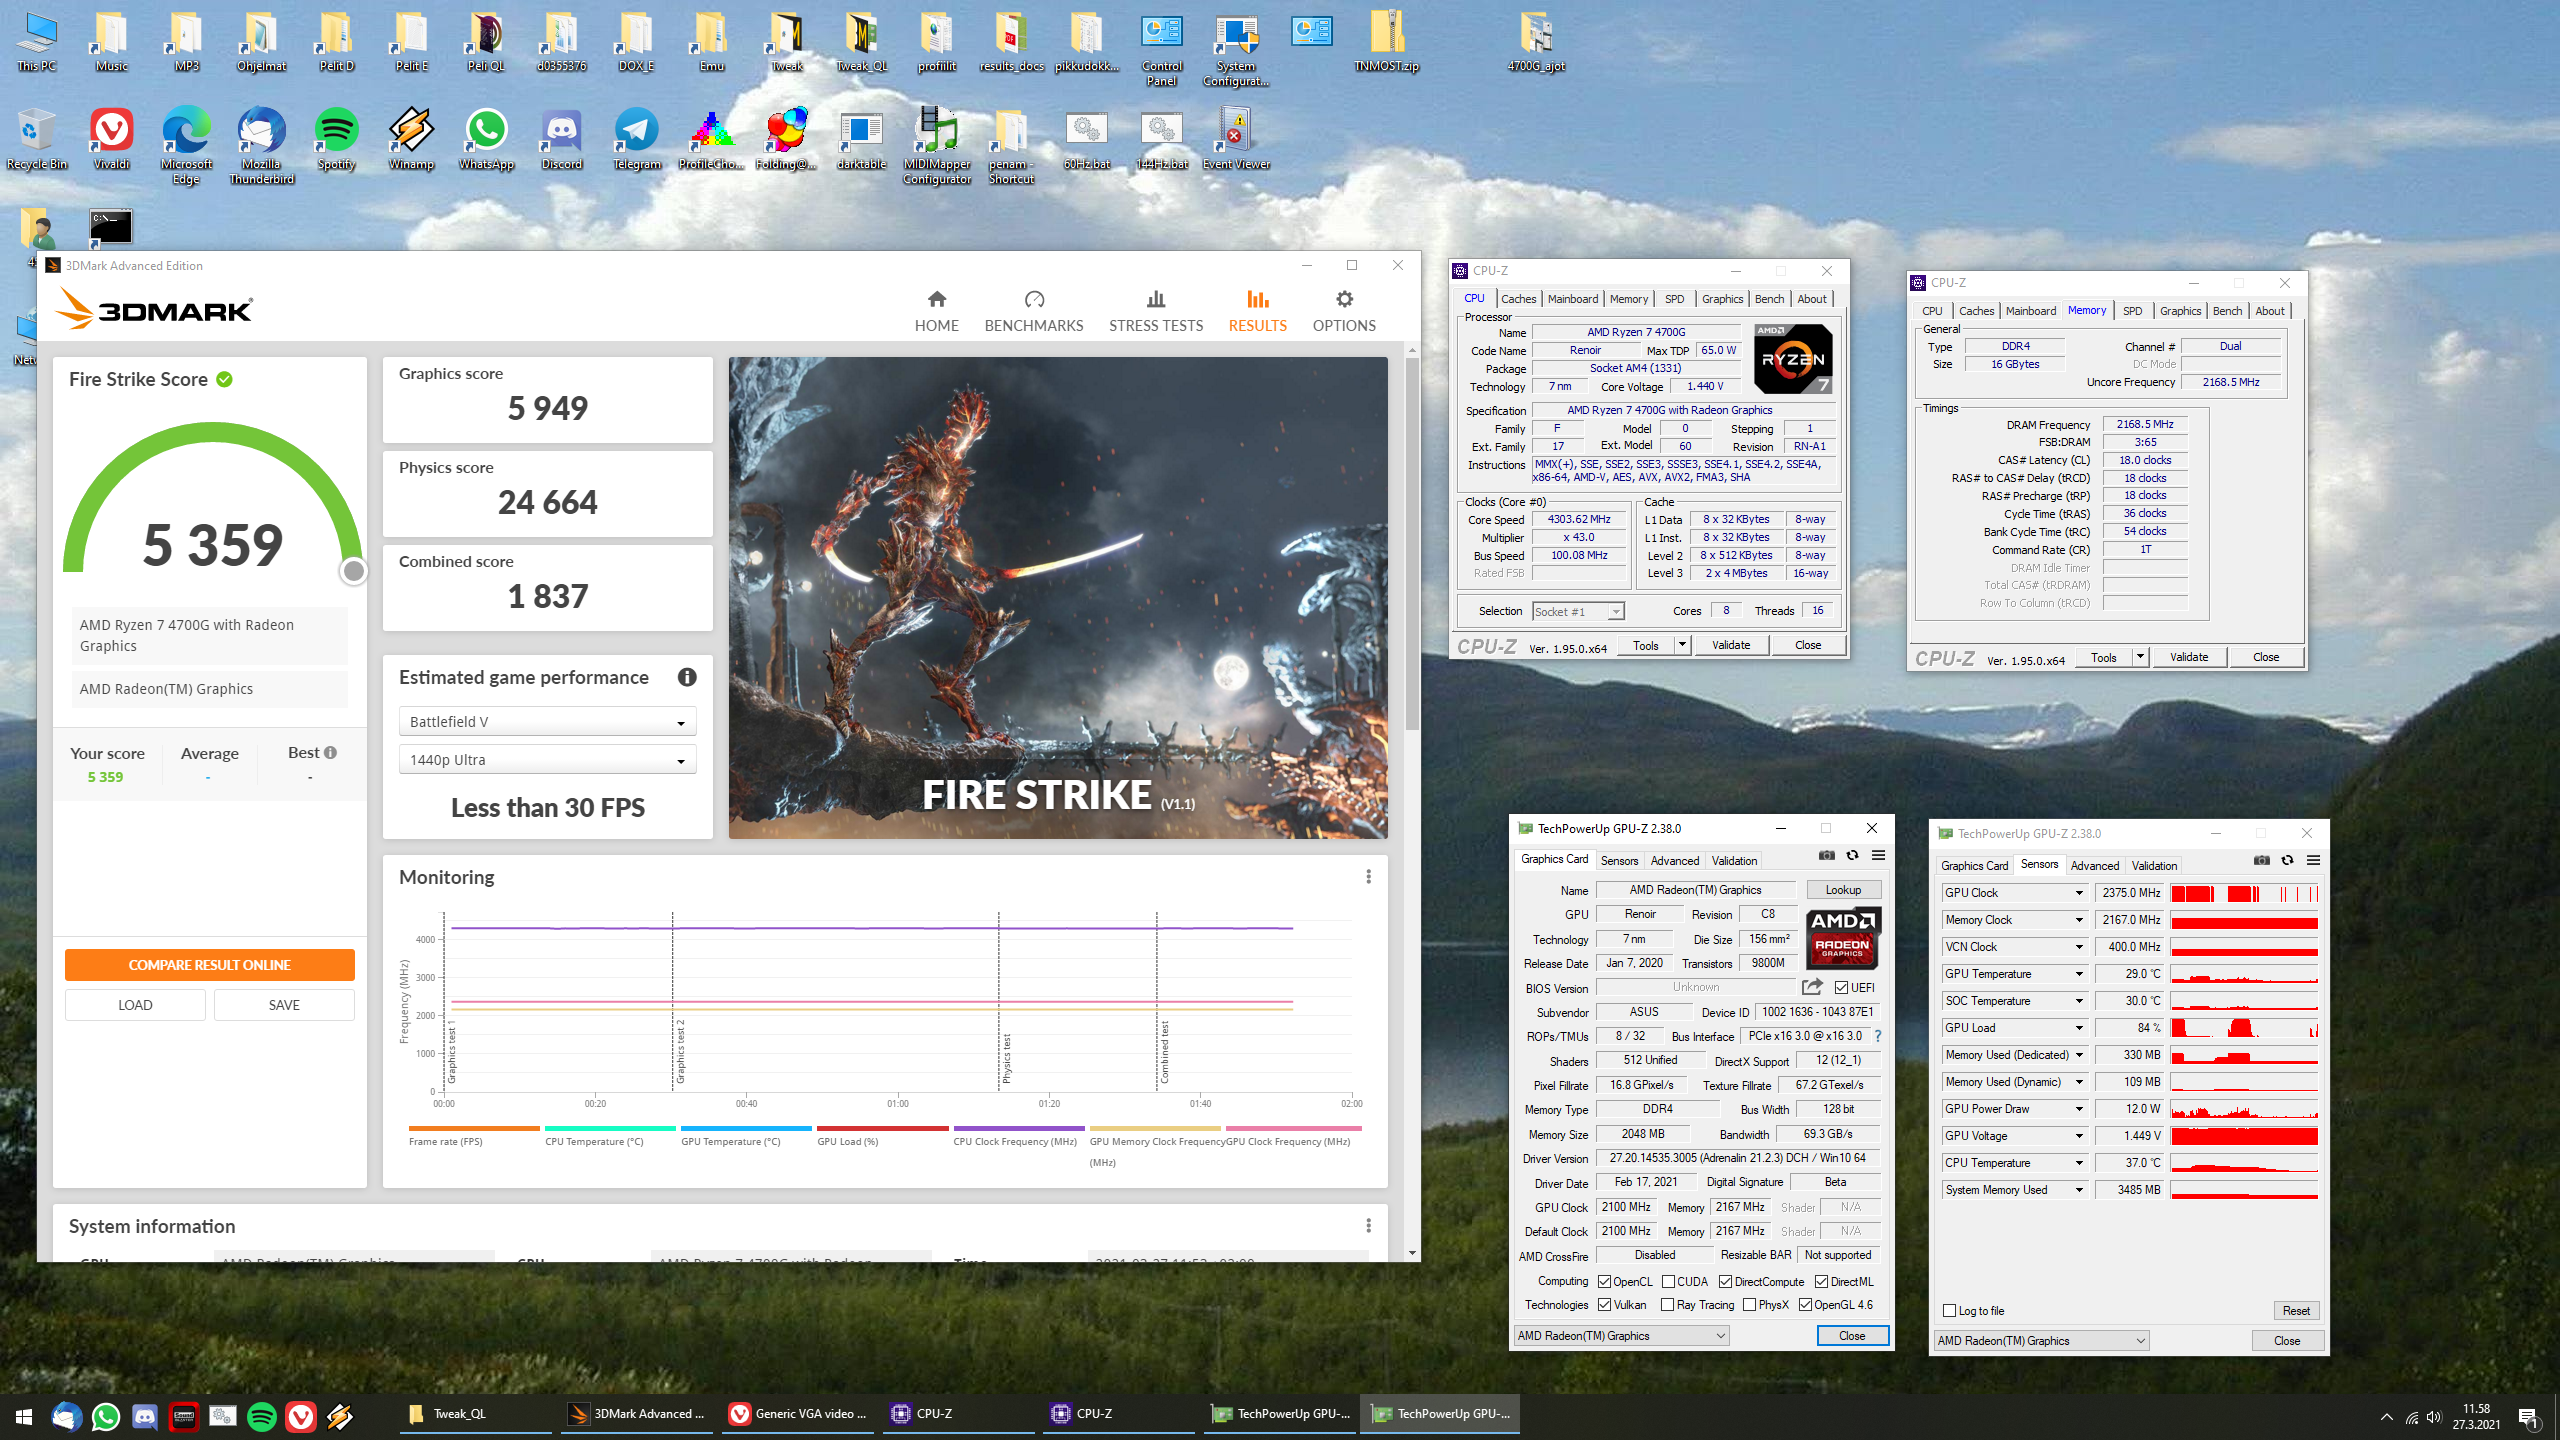The height and width of the screenshot is (1440, 2560).
Task: Share the BIOS version in GPU-Z
Action: click(x=1812, y=987)
